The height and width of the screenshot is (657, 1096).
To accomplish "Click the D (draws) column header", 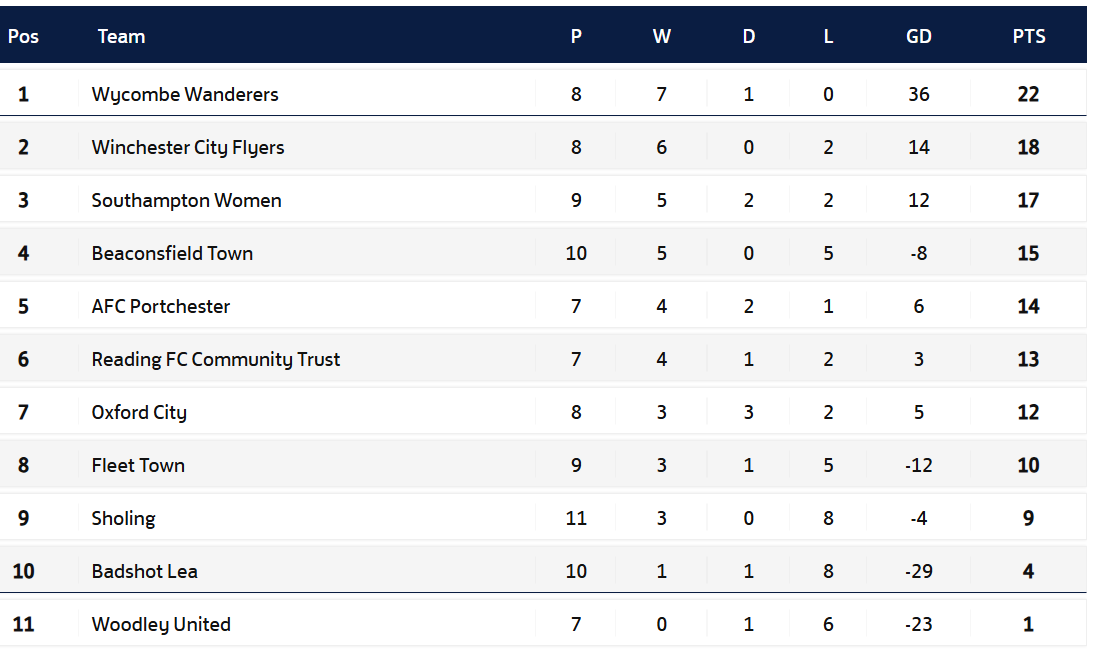I will tap(749, 36).
